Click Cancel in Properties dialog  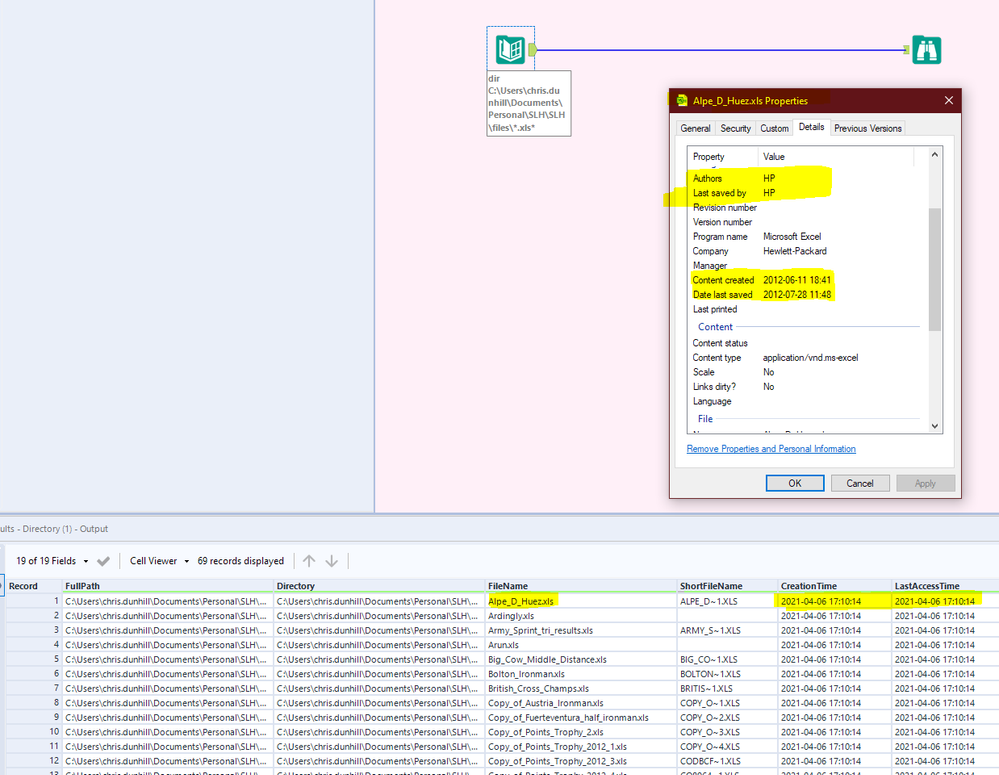click(859, 483)
